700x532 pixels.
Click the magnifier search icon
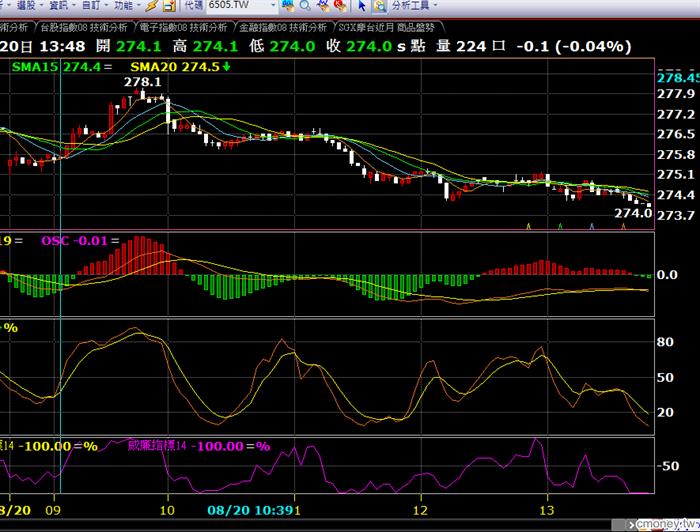point(305,6)
